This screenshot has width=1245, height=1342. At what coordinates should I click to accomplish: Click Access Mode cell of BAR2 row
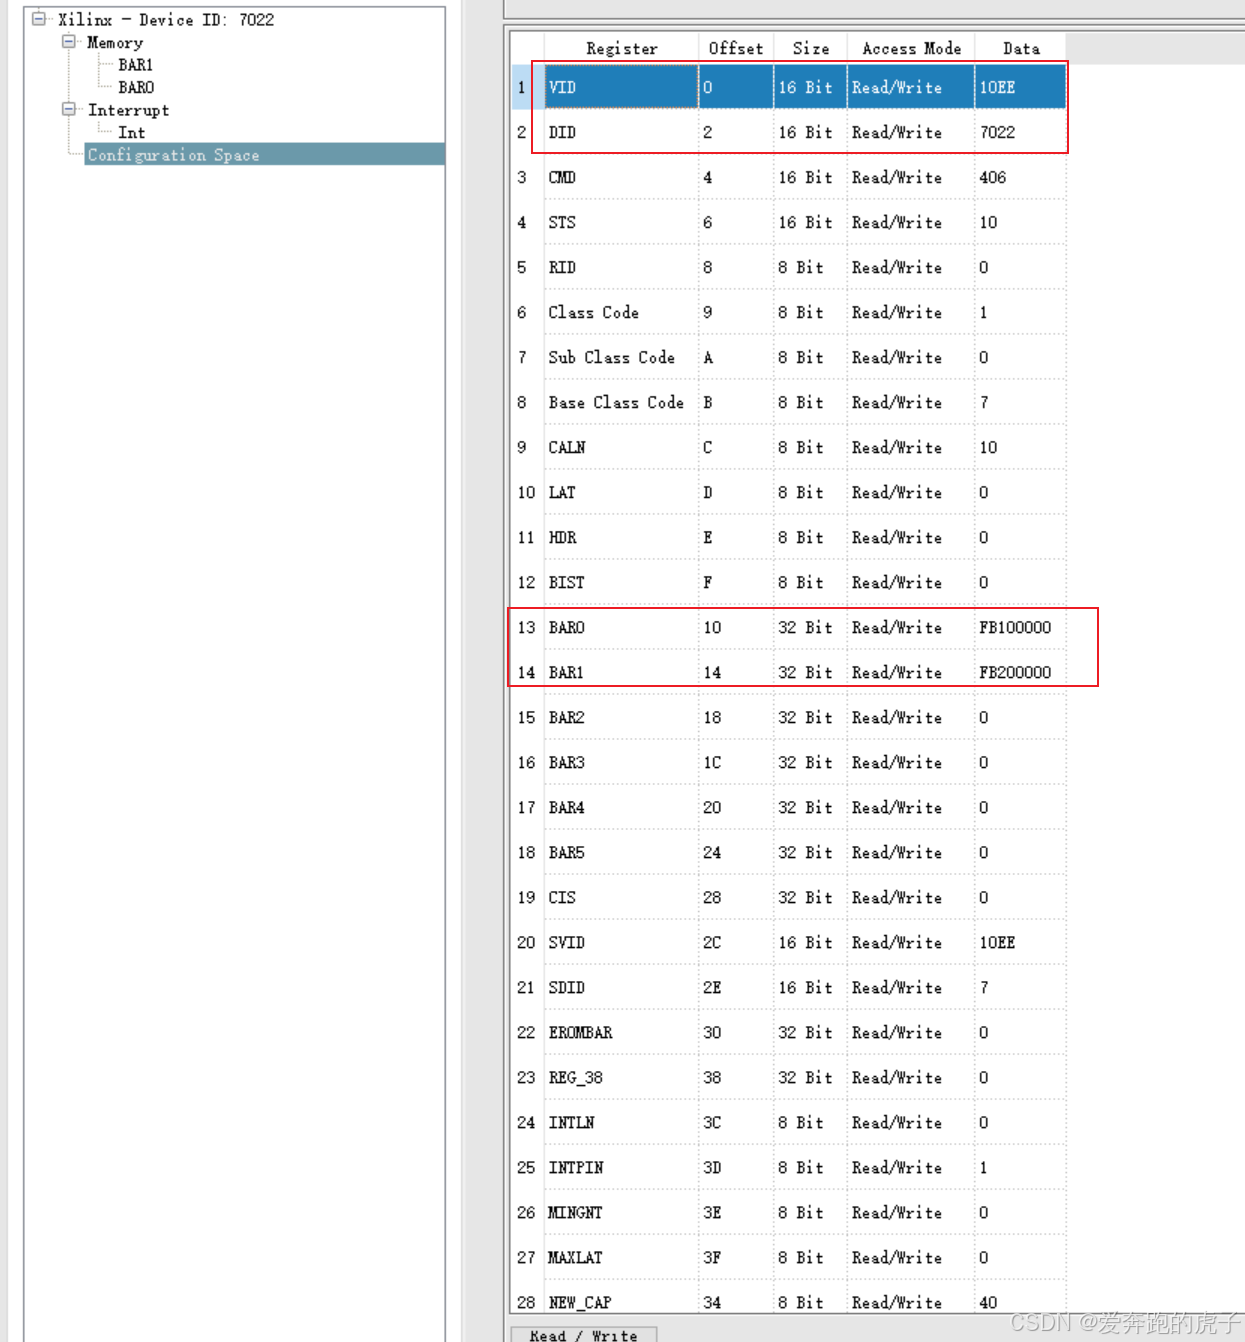(x=911, y=717)
